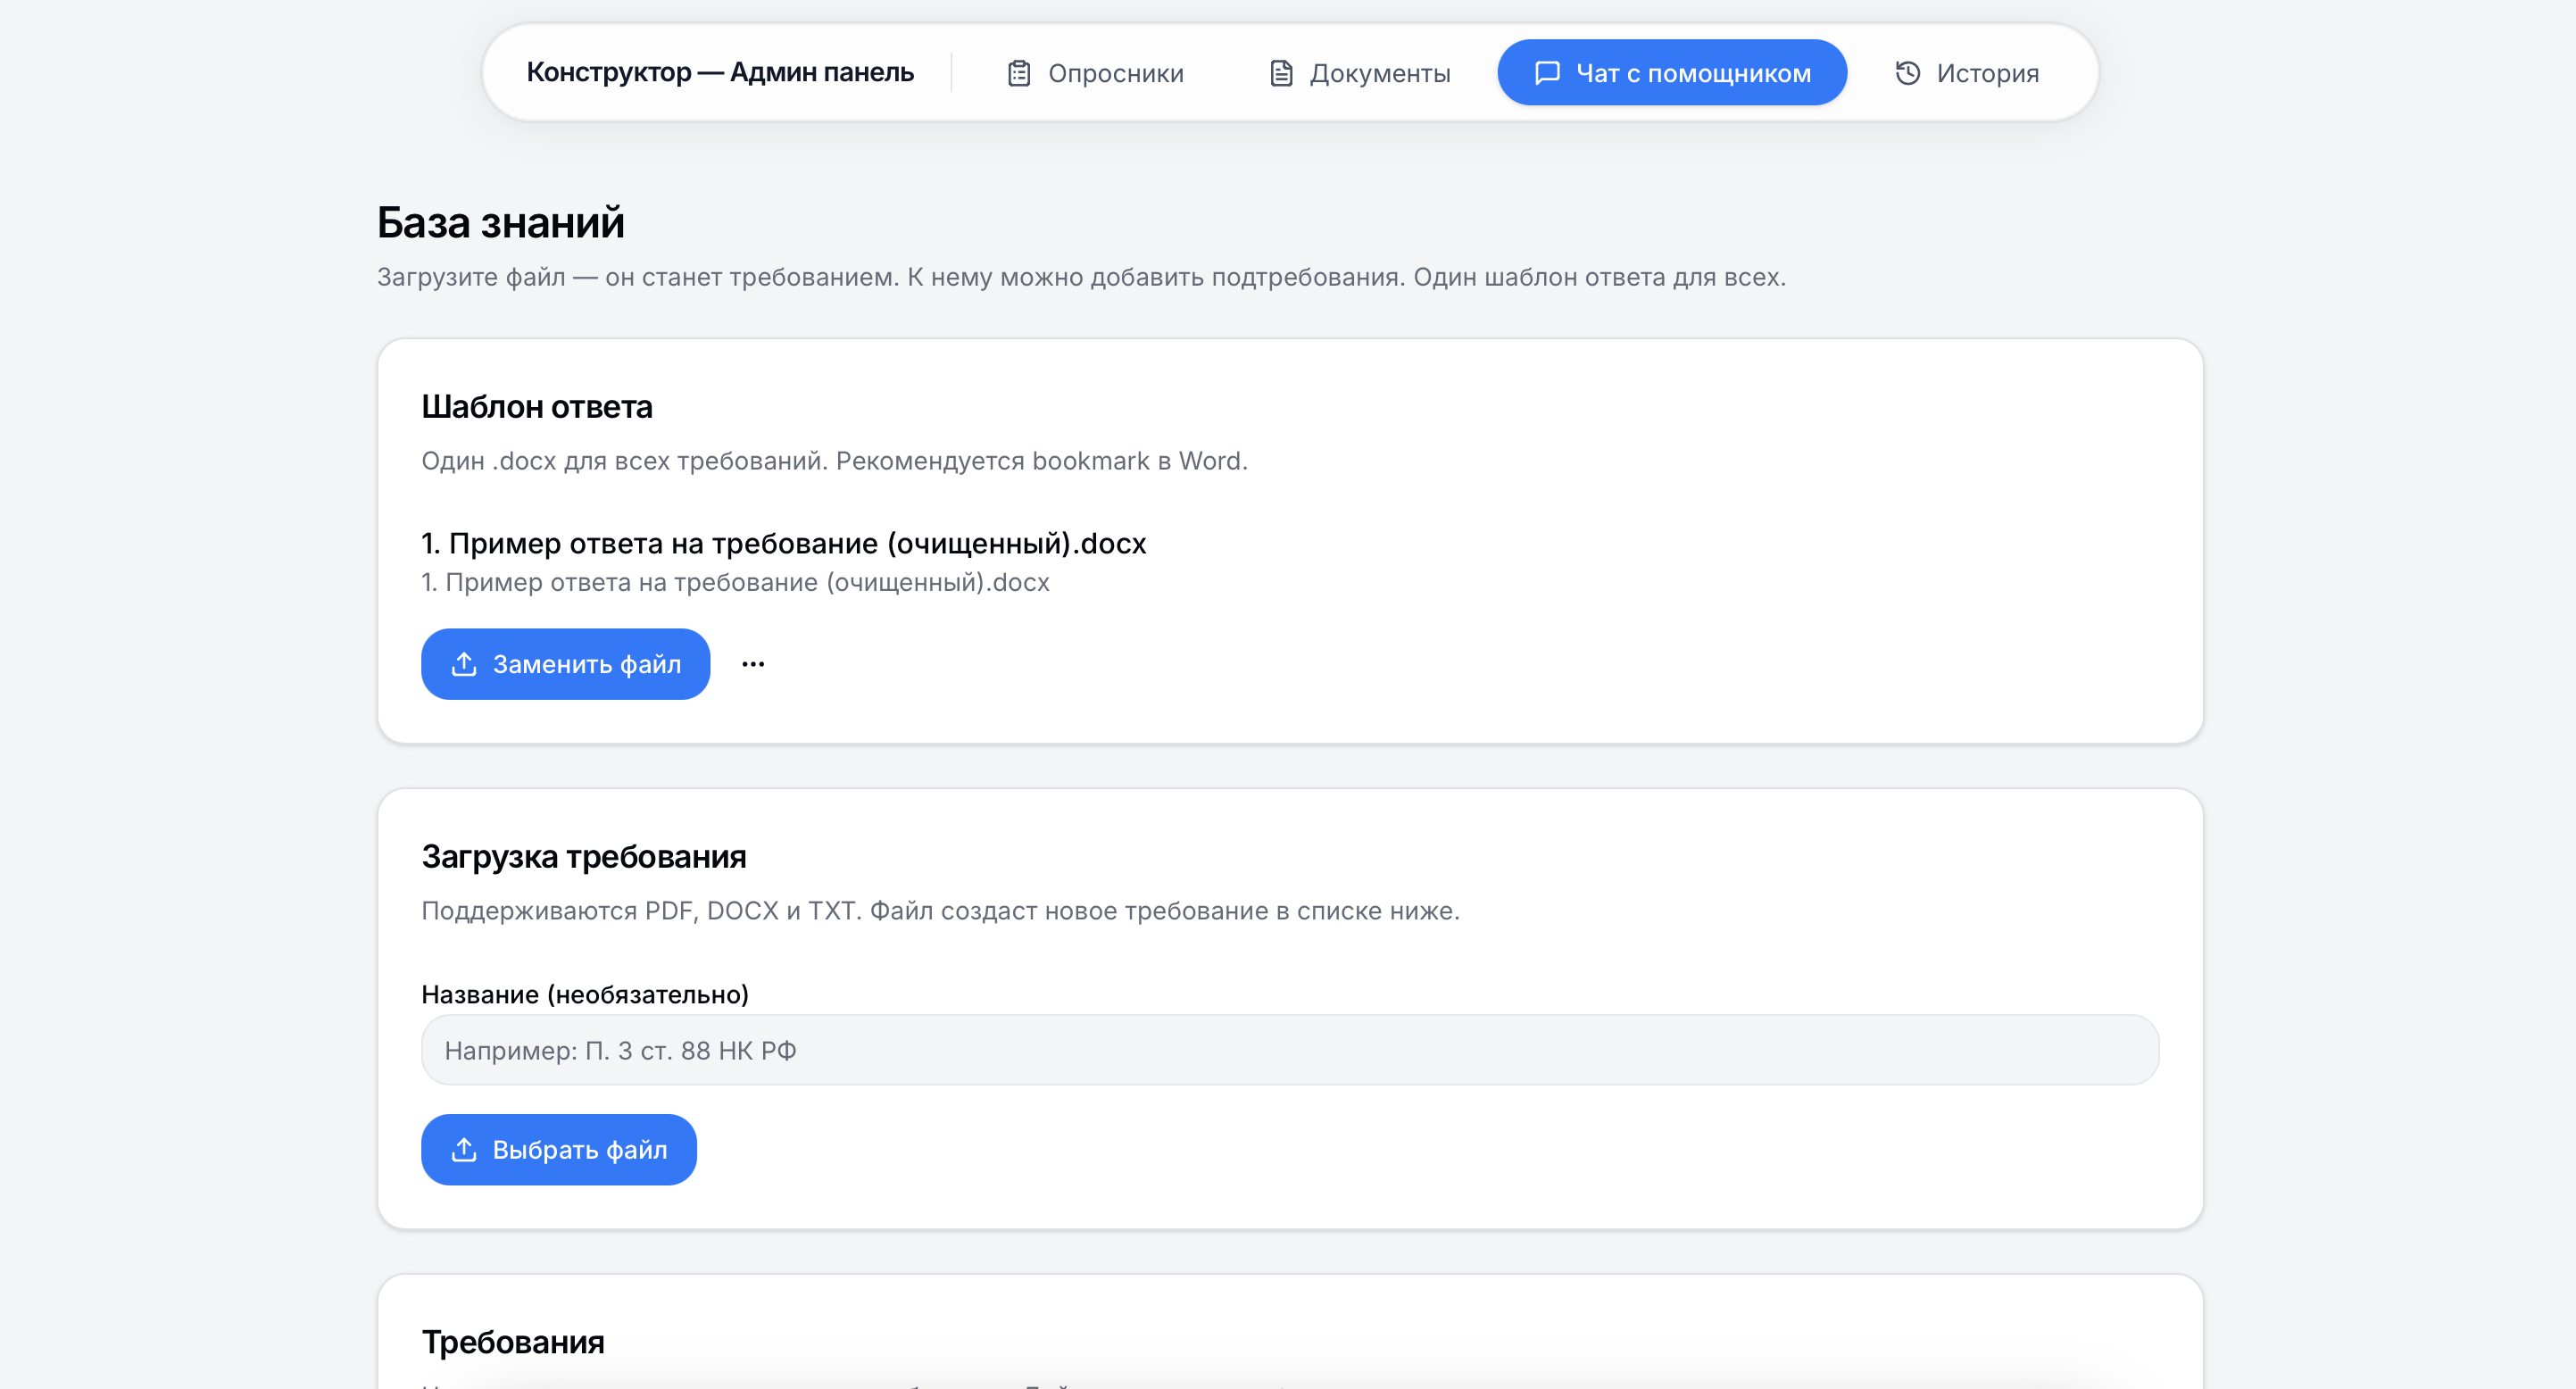Image resolution: width=2576 pixels, height=1389 pixels.
Task: Click the Заменить файл button
Action: pos(565,664)
